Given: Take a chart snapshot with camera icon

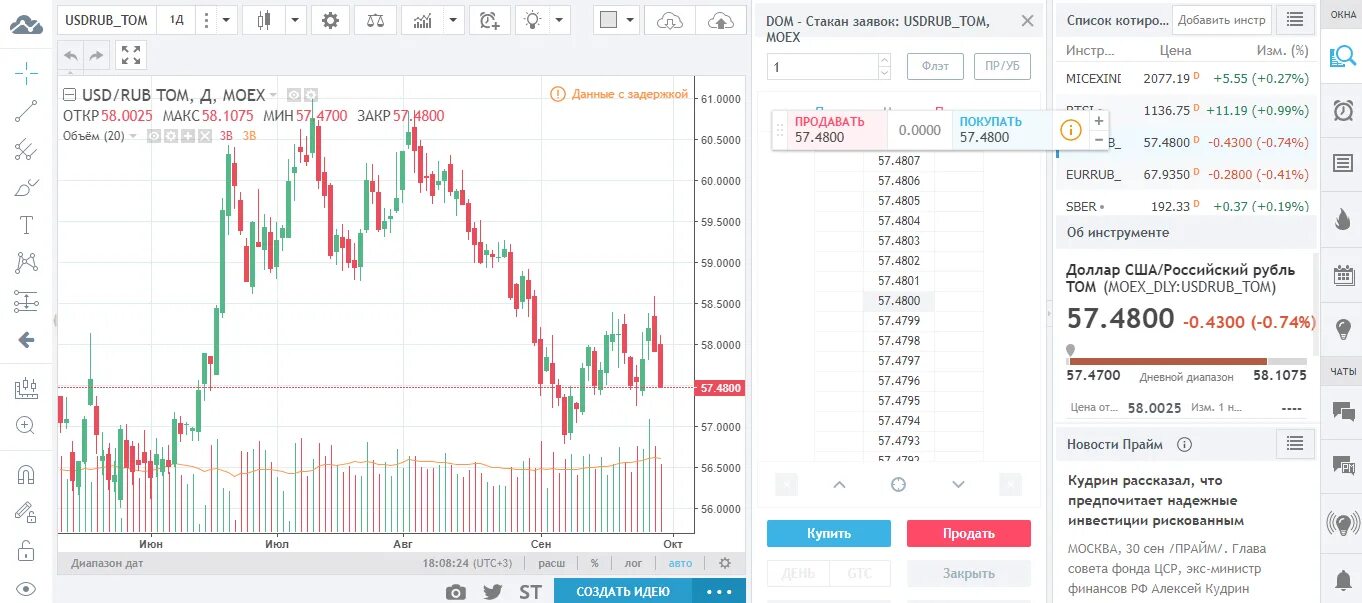Looking at the screenshot, I should [x=455, y=591].
